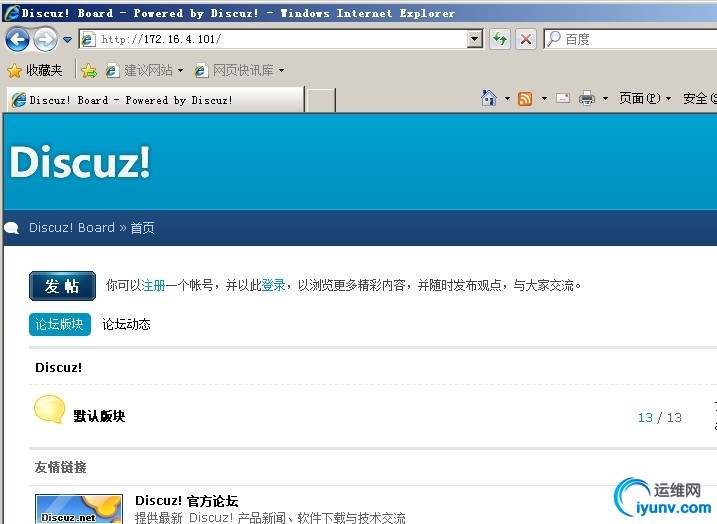
Task: Open the 建议网站 favorites link
Action: click(x=139, y=70)
